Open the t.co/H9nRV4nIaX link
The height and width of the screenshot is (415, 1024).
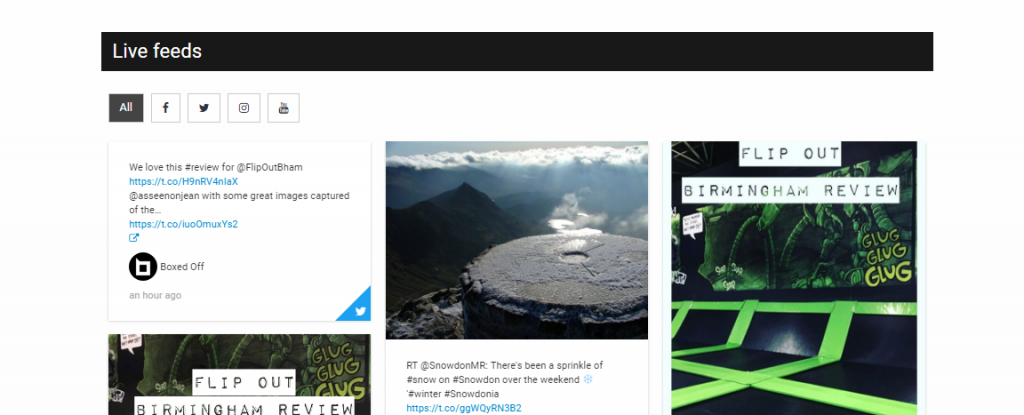click(184, 181)
